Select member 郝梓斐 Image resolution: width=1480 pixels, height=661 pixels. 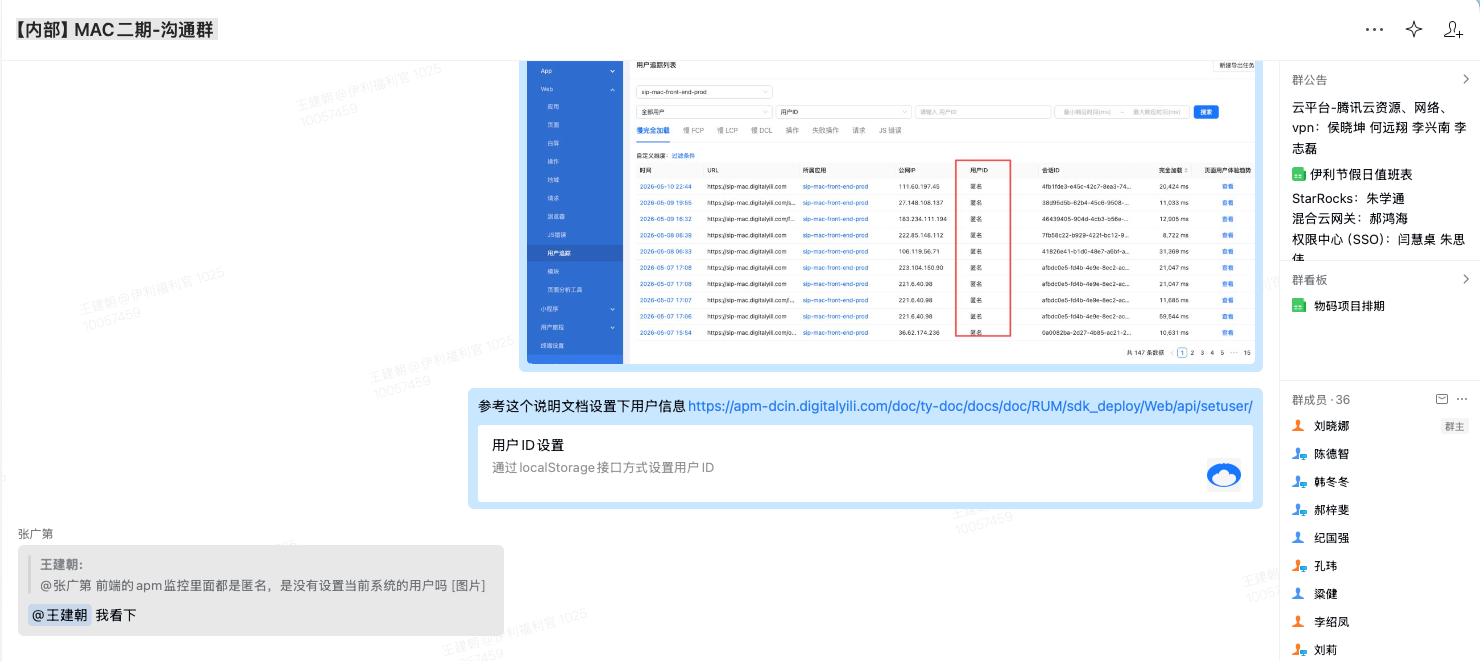(x=1331, y=510)
